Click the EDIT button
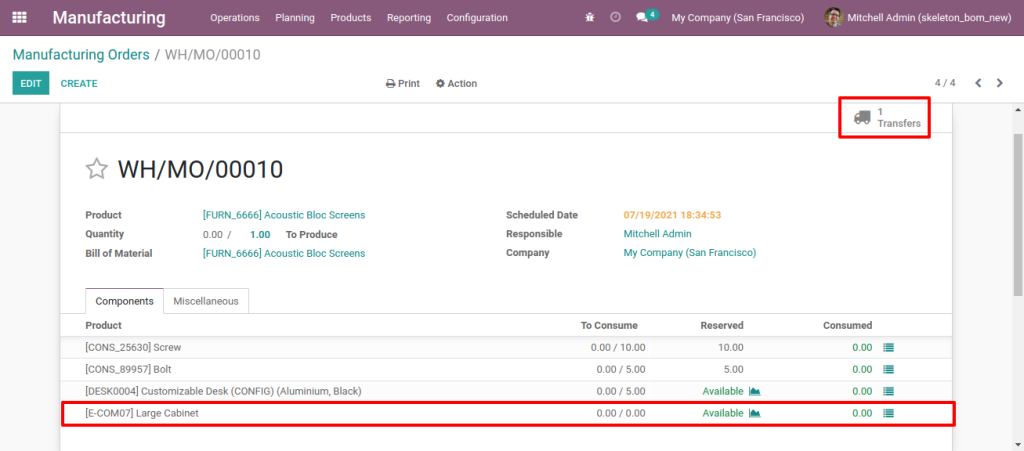The image size is (1024, 451). point(30,84)
